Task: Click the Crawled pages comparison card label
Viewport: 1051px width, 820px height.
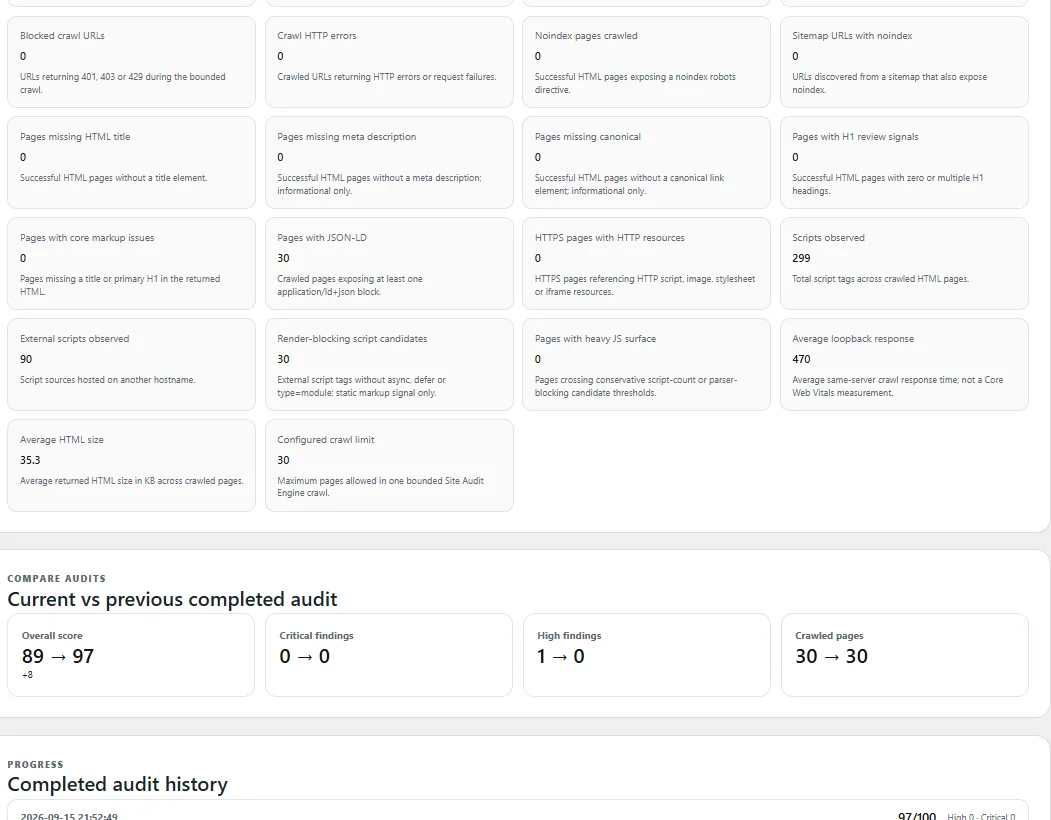Action: 829,636
